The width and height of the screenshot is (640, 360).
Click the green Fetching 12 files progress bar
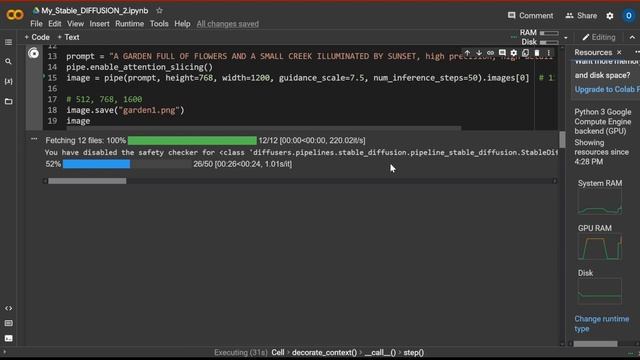(x=192, y=140)
